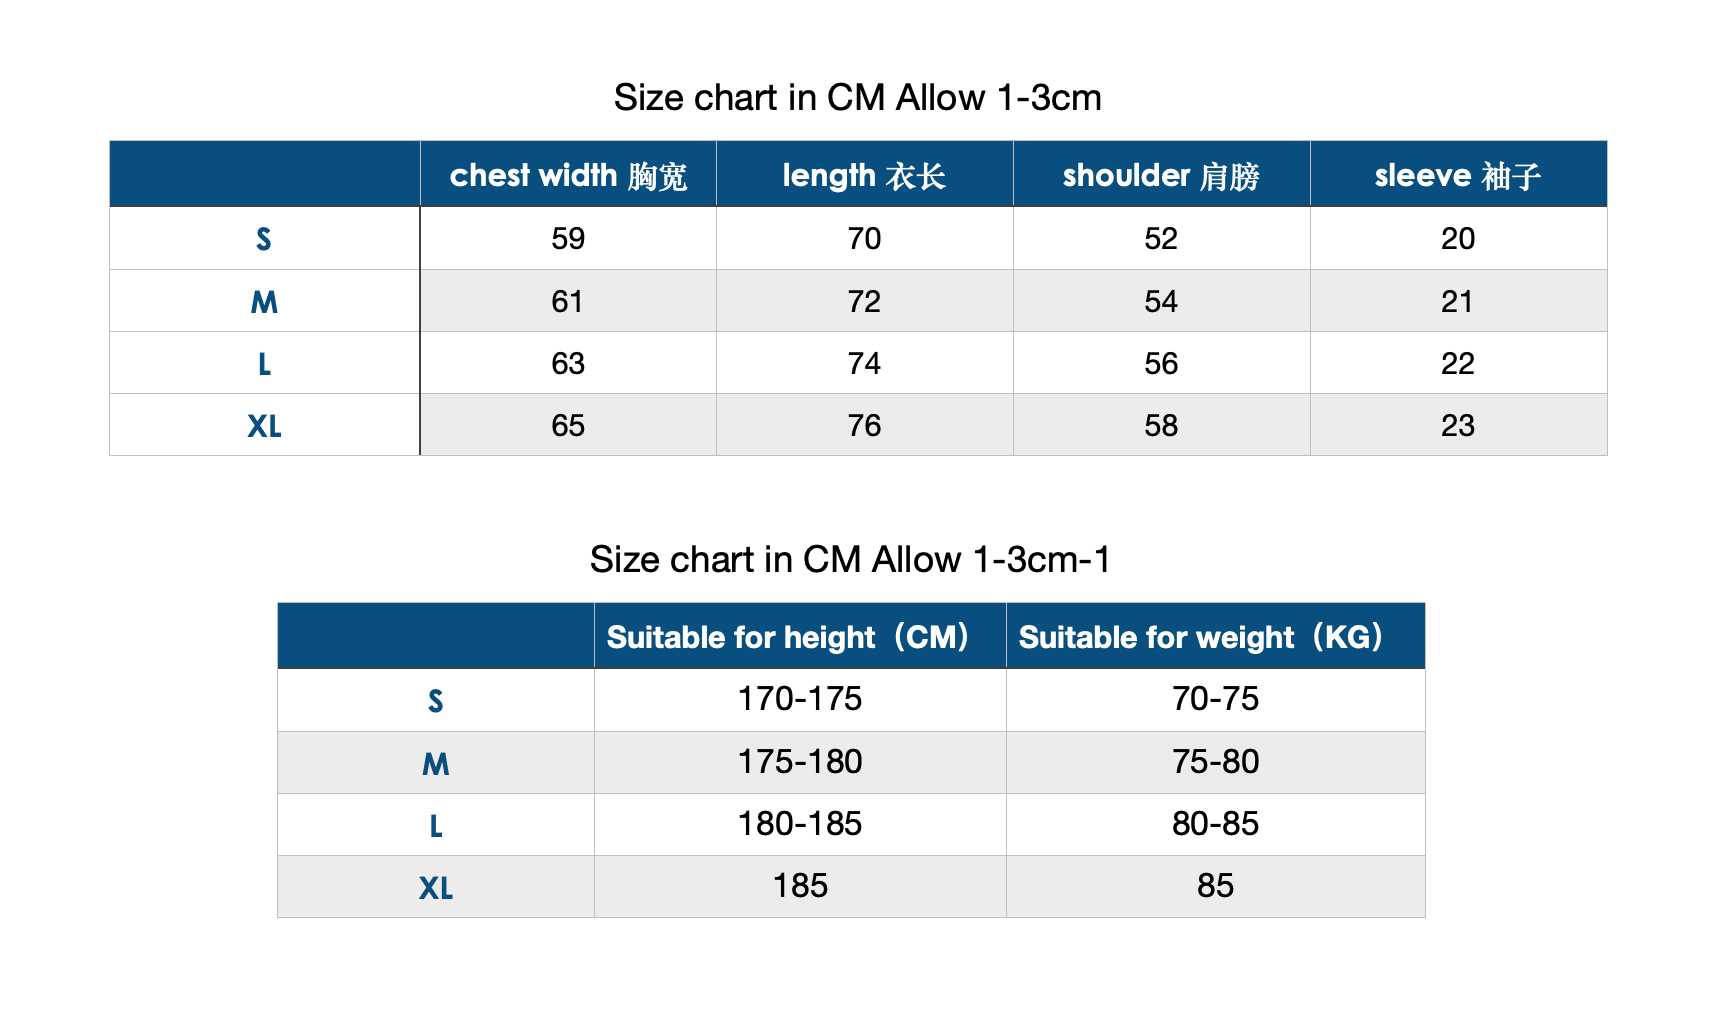Screen dimensions: 1718x1016
Task: Click the 'sleeve 袖子' column header
Action: pyautogui.click(x=1457, y=175)
